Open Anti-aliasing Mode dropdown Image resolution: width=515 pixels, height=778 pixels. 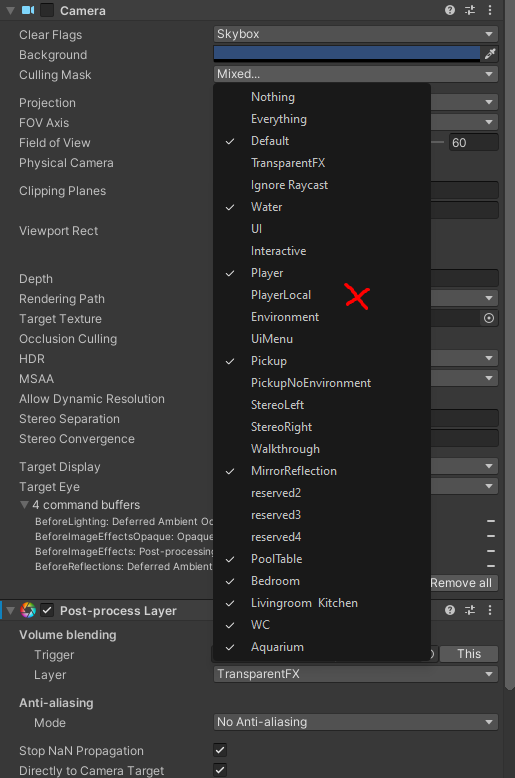point(356,722)
